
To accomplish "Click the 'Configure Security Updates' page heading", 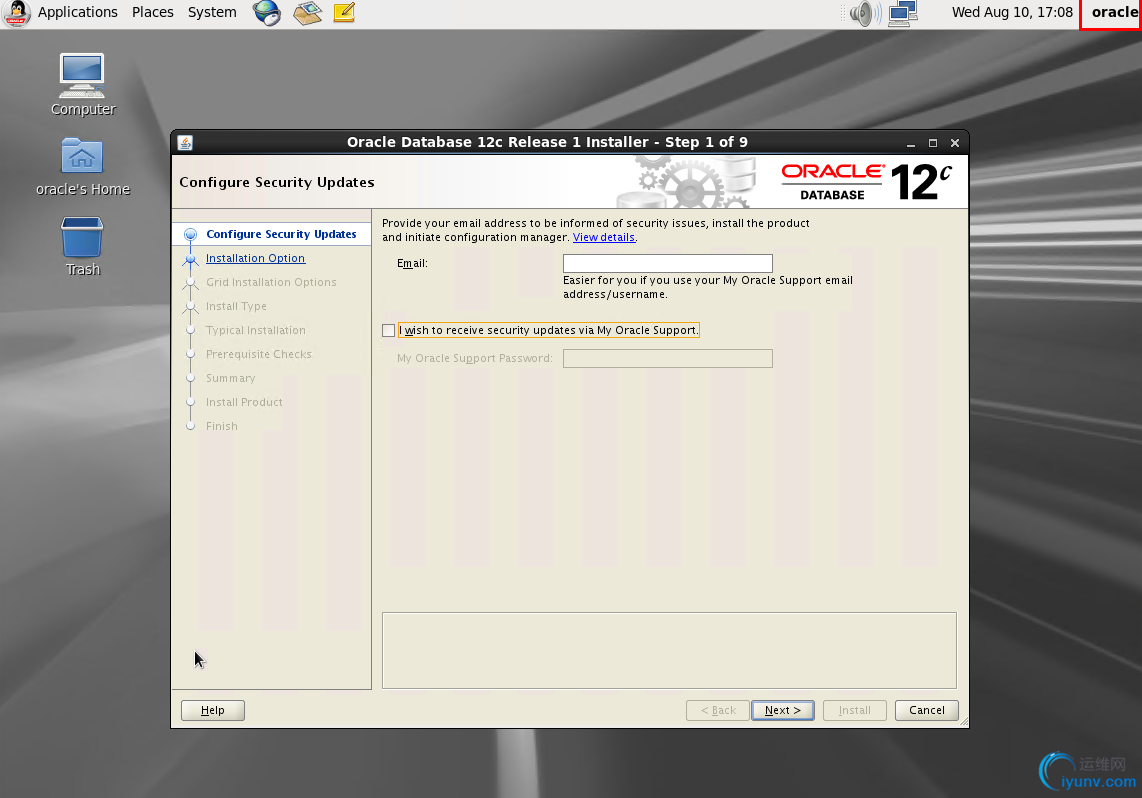I will (x=277, y=183).
